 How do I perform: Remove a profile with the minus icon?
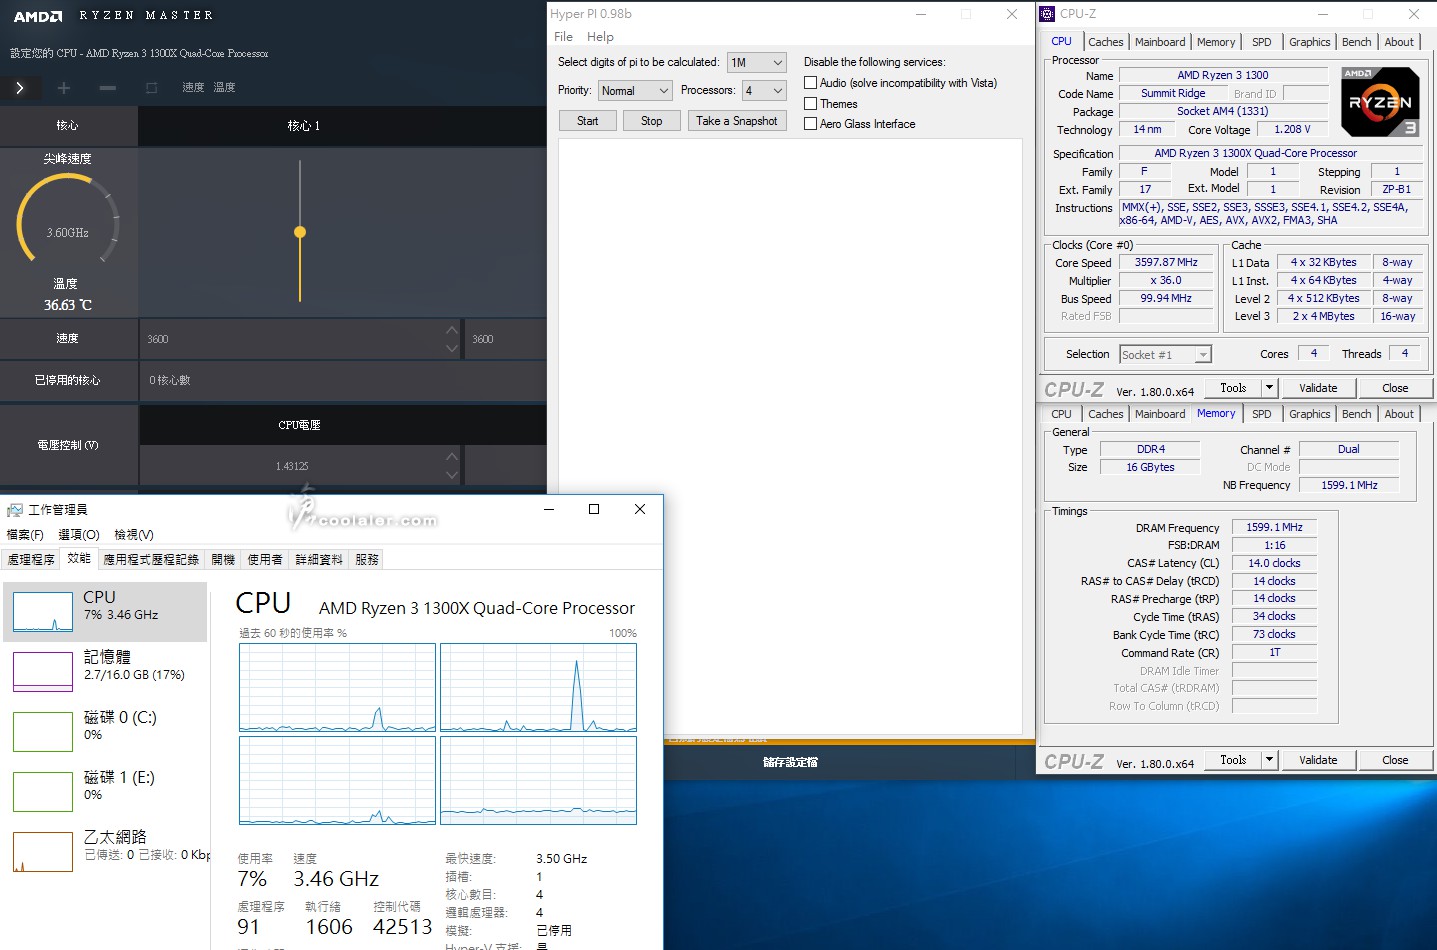108,88
